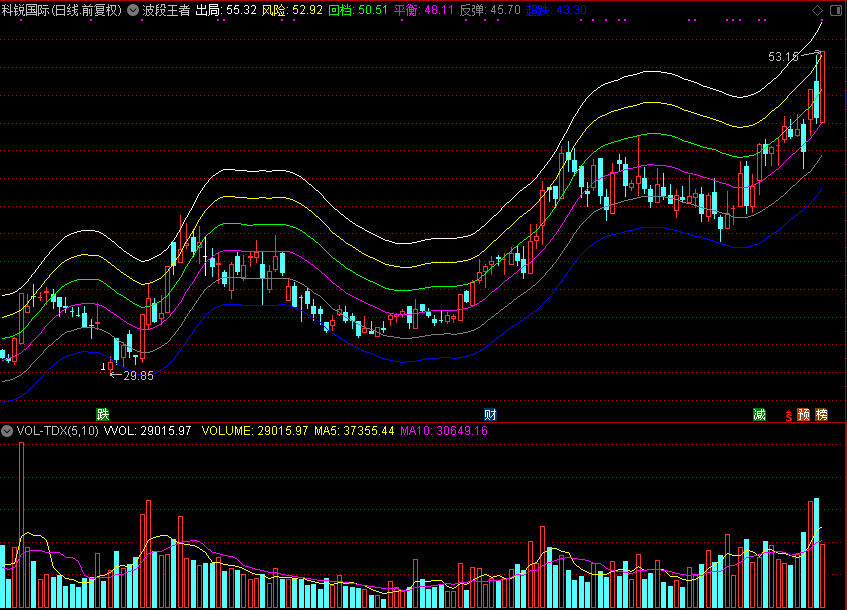847x610 pixels.
Task: Click the 29.85 low price label
Action: (139, 376)
